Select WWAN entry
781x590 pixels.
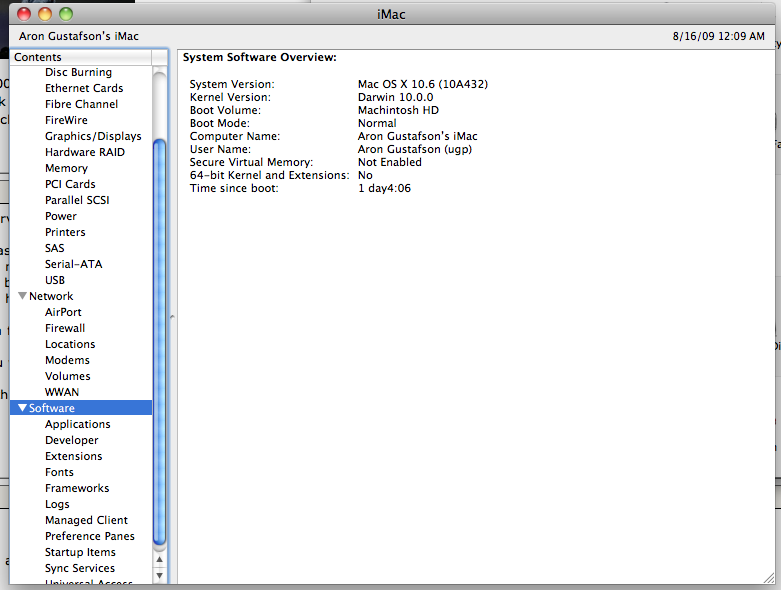tap(62, 392)
